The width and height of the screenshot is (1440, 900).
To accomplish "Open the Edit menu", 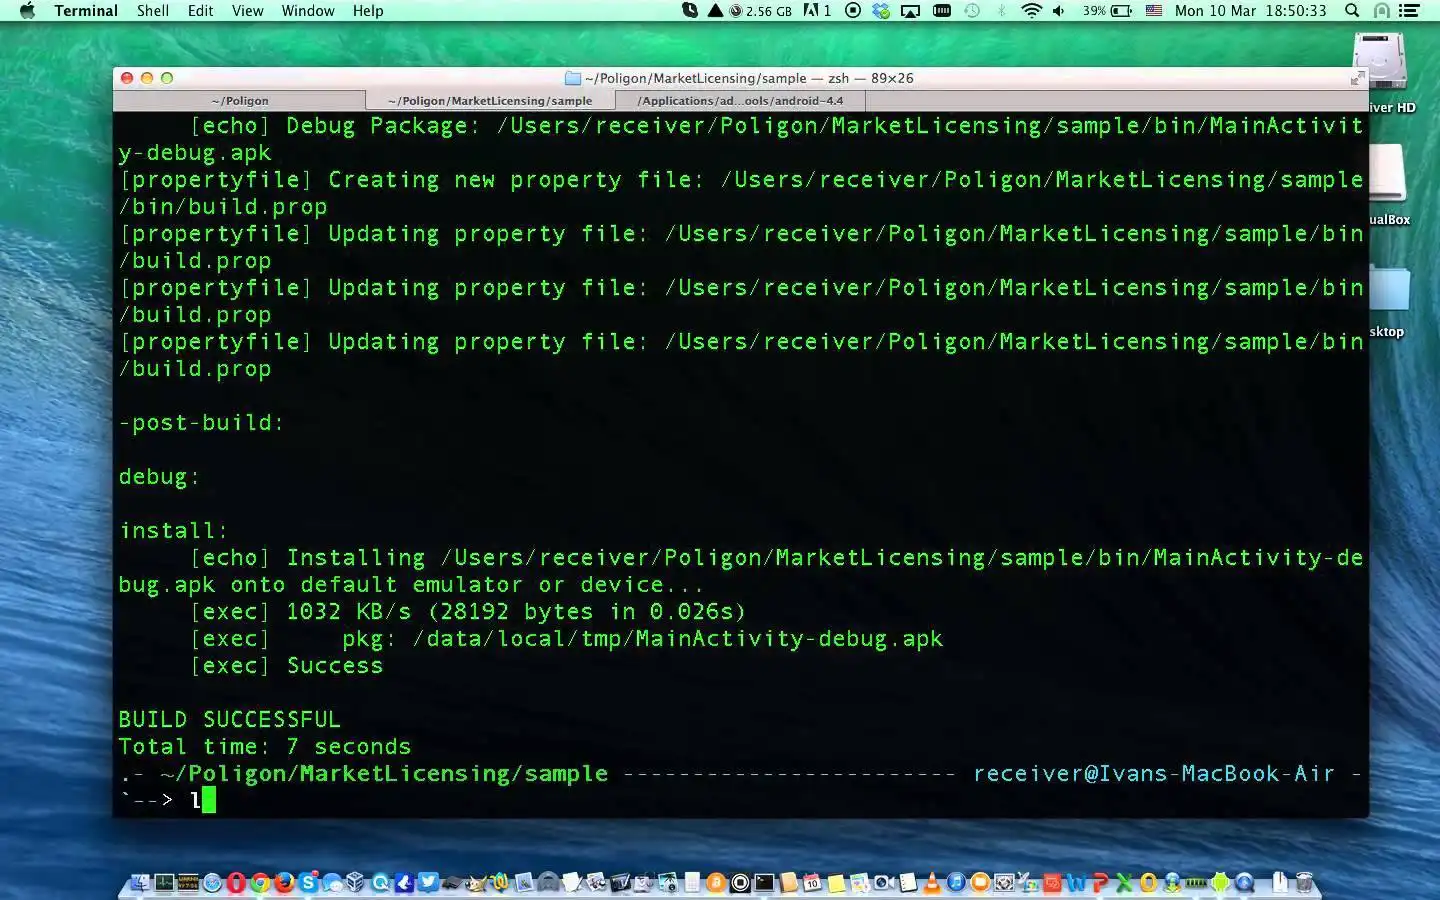I will coord(200,11).
